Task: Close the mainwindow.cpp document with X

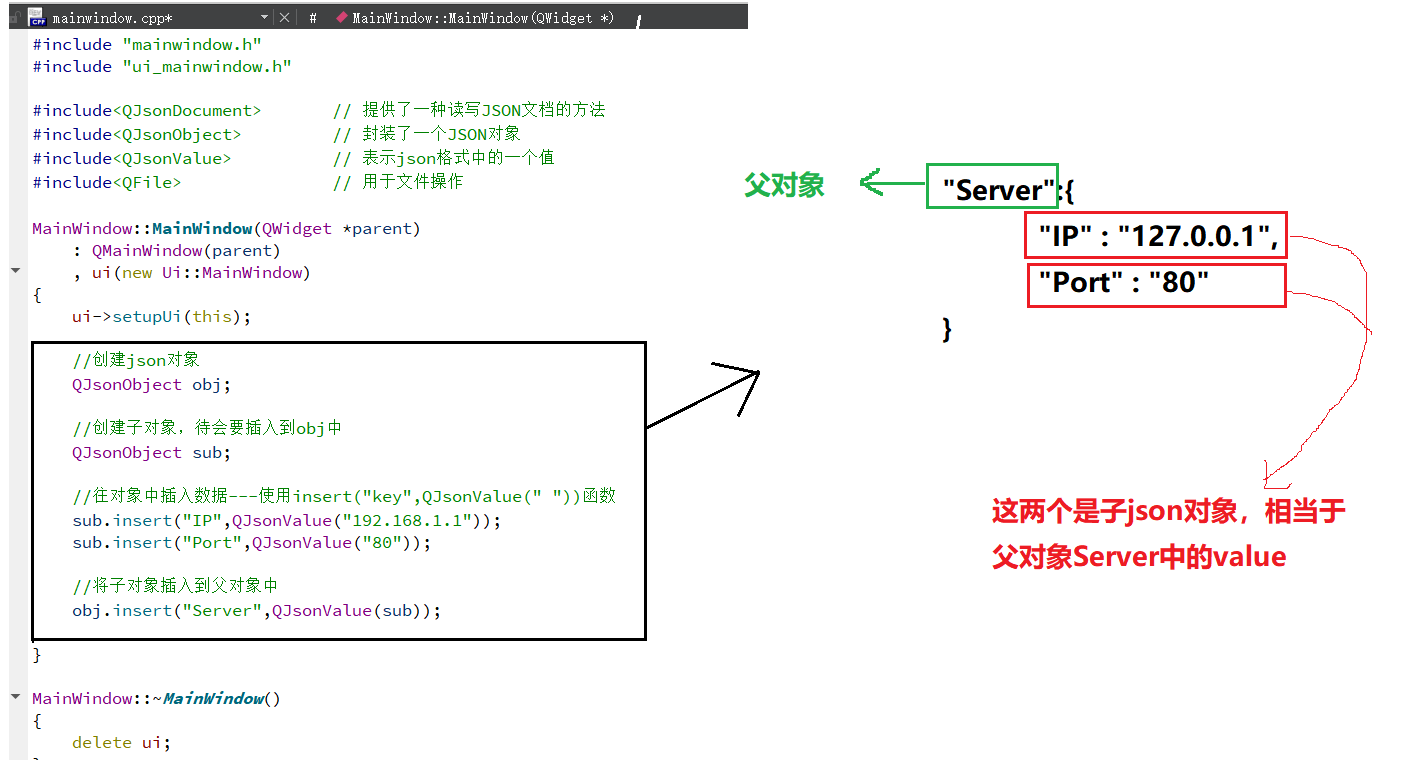Action: pyautogui.click(x=285, y=18)
